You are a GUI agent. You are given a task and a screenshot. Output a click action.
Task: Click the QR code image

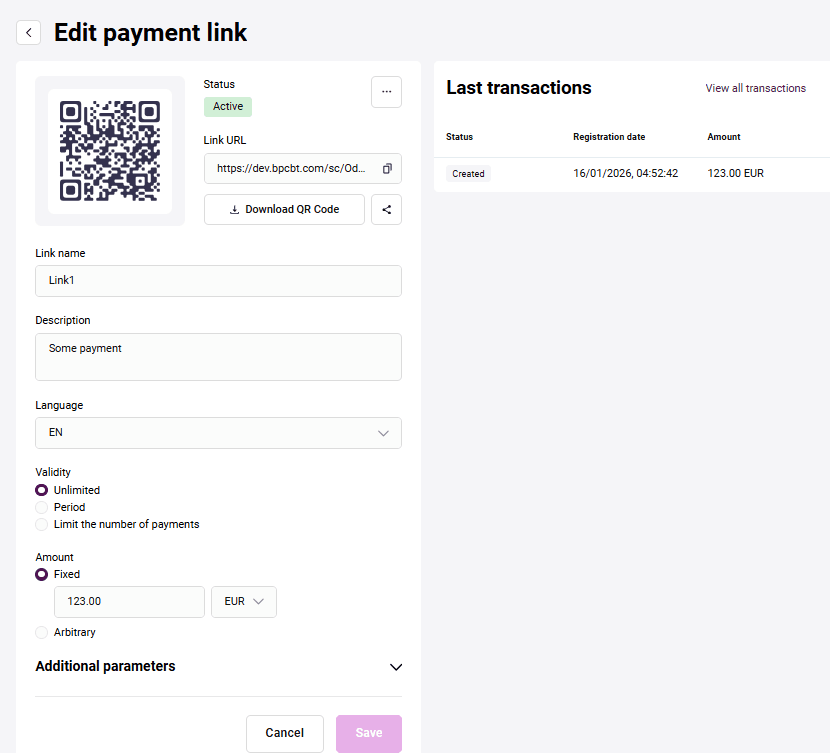click(x=110, y=151)
